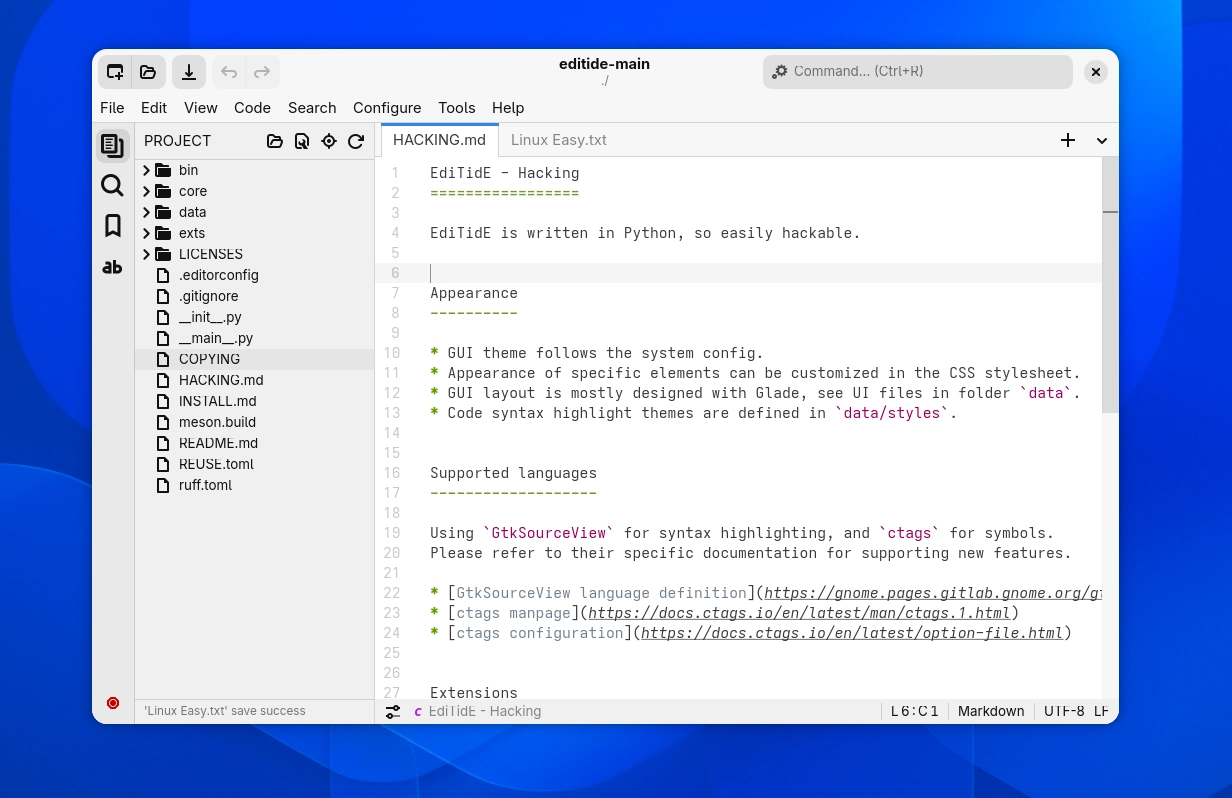This screenshot has height=798, width=1232.
Task: Click the 'EdiTidE - Hacking' symbol label in status bar
Action: [485, 712]
